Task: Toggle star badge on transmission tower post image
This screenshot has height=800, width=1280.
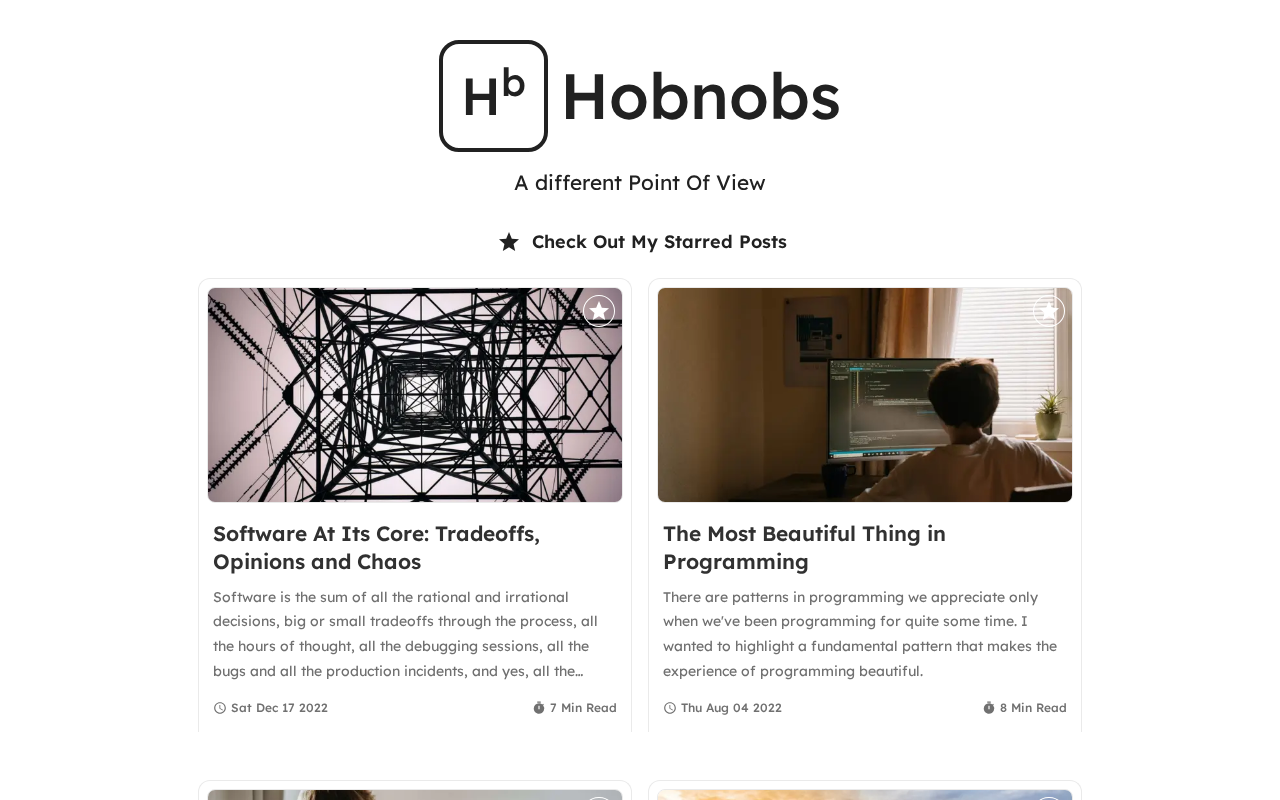Action: click(599, 311)
